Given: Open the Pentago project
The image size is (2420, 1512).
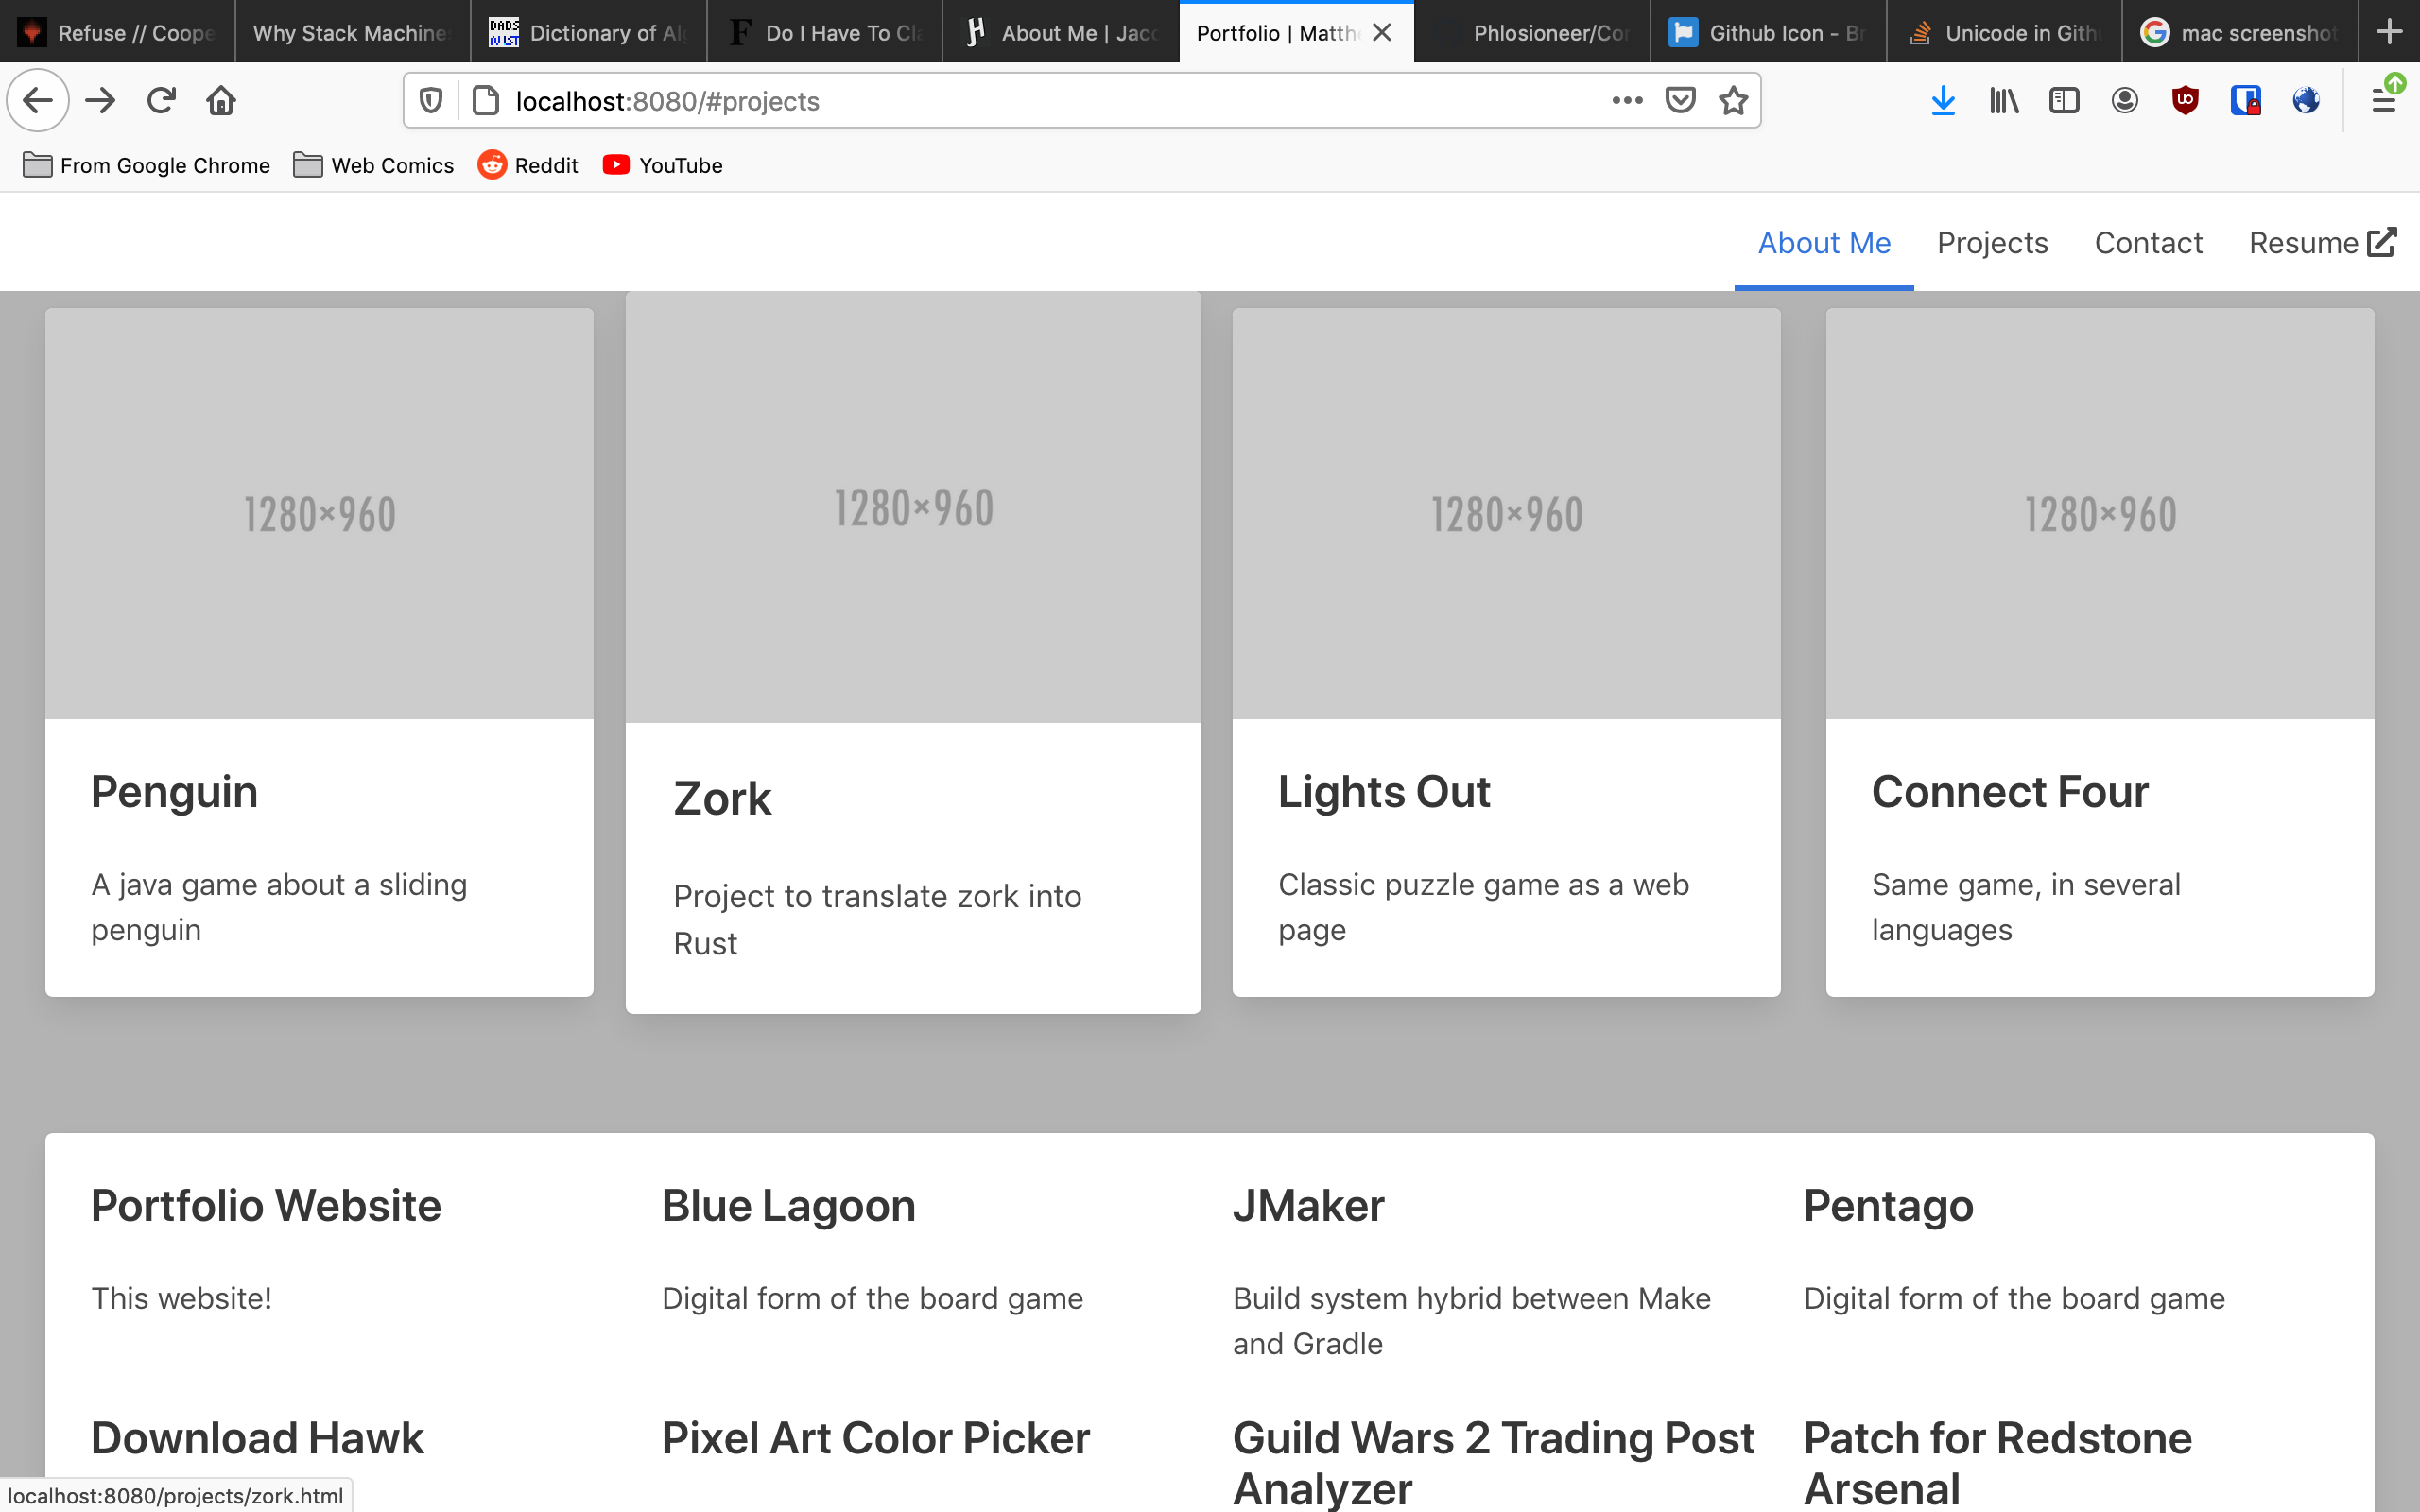Looking at the screenshot, I should [x=1889, y=1206].
